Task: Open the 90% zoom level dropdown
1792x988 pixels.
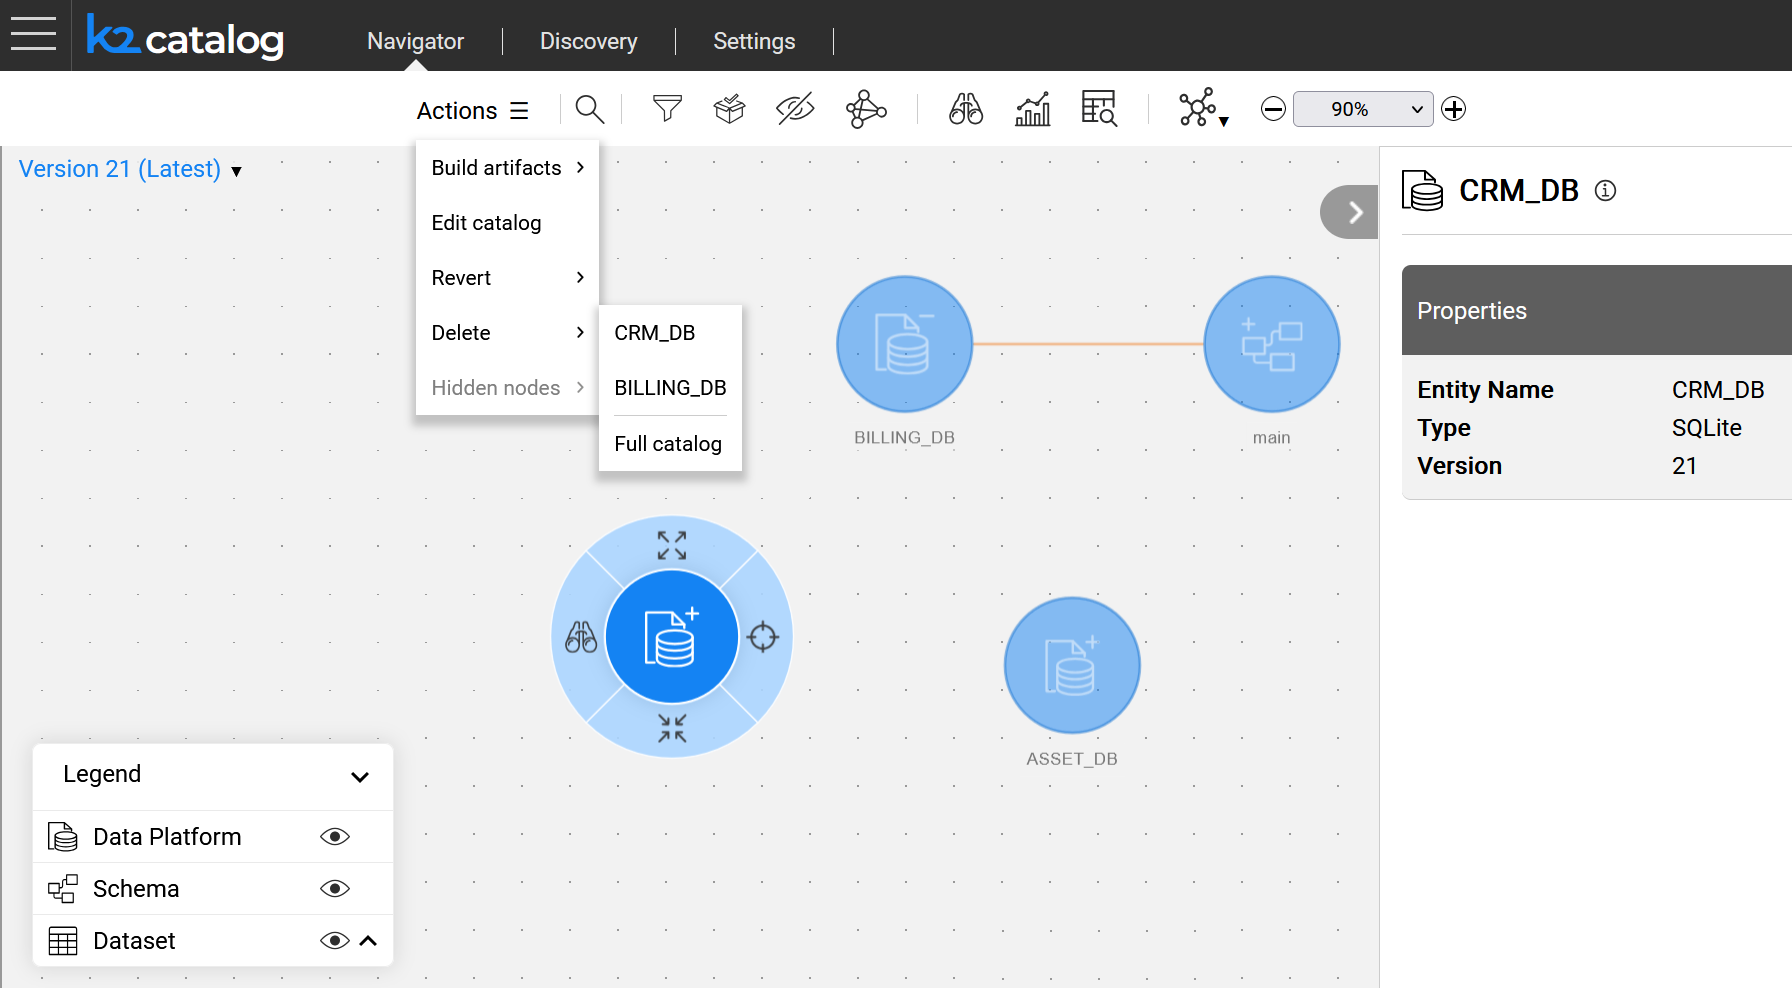Action: click(1362, 109)
